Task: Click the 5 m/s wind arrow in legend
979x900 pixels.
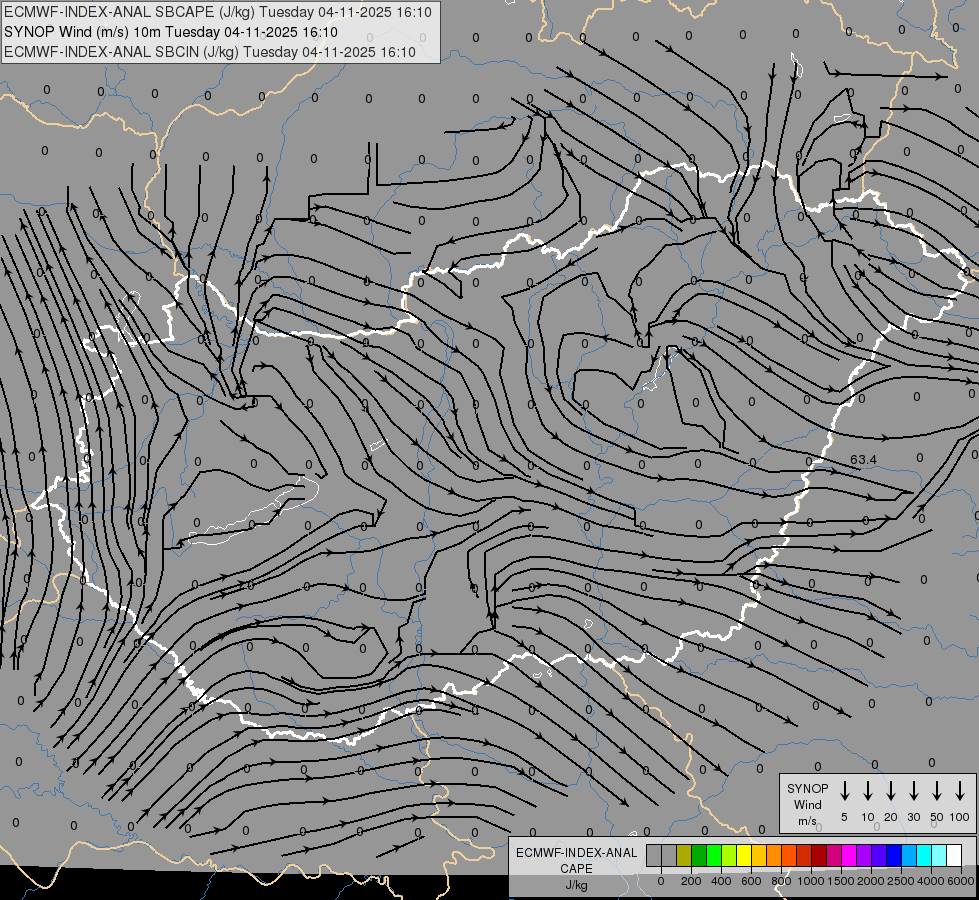Action: coord(845,791)
